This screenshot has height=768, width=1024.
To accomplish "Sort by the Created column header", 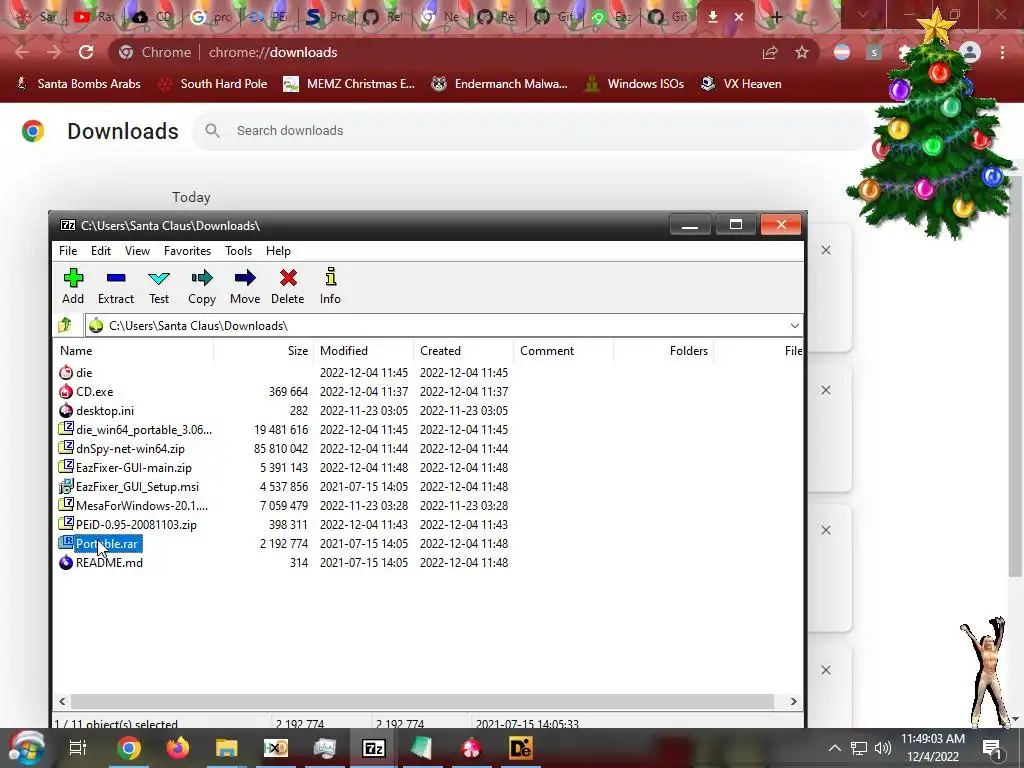I will pos(464,351).
